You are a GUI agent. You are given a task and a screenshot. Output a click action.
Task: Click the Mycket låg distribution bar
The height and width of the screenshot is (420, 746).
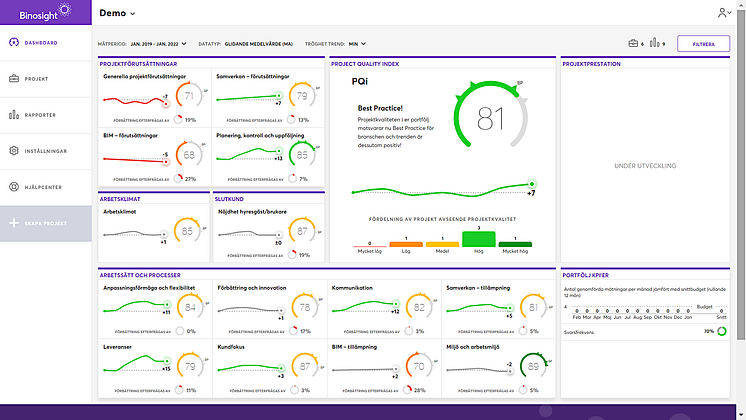point(370,246)
